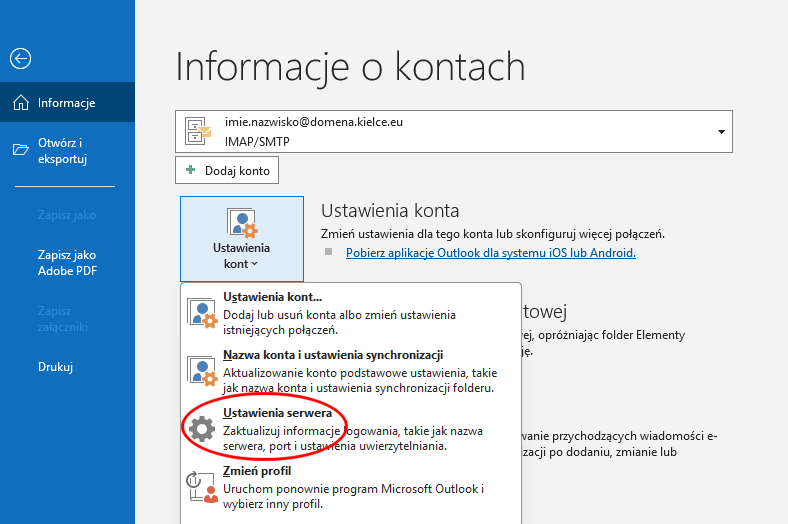Select Zmień profil menu entry
The height and width of the screenshot is (524, 788).
[x=351, y=487]
